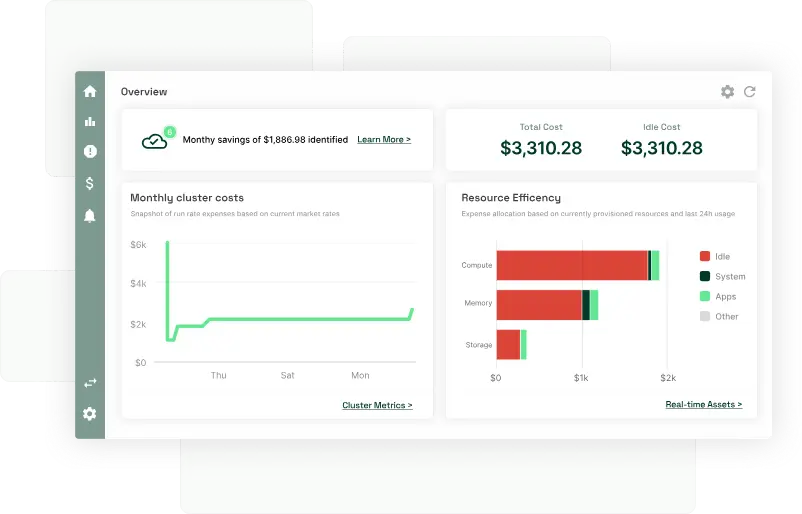Click the $4k axis label
802x514 pixels.
[138, 283]
